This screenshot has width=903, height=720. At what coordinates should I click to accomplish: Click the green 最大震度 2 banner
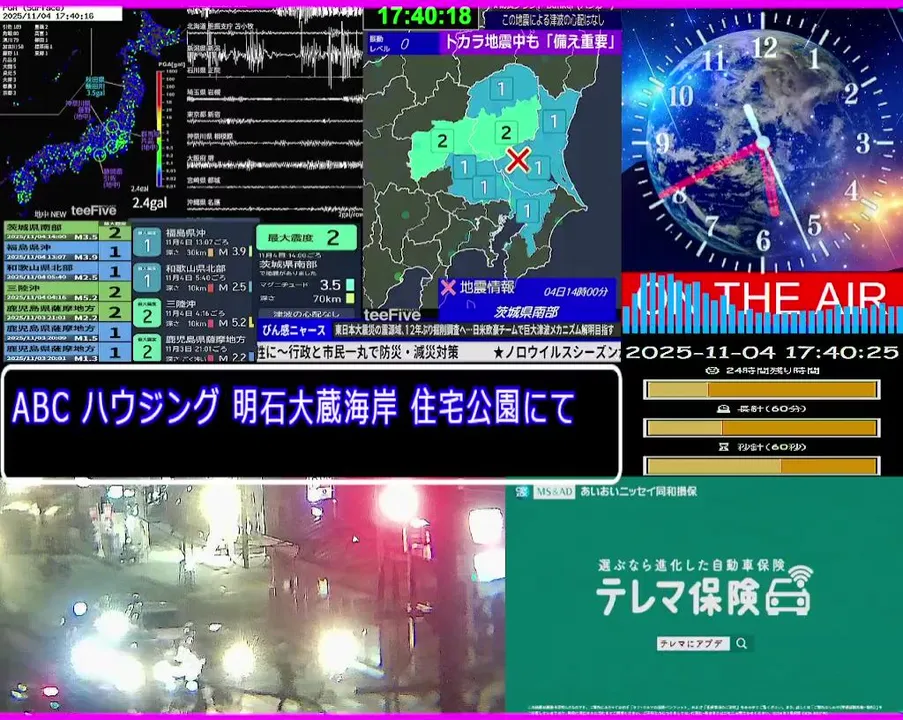[306, 237]
